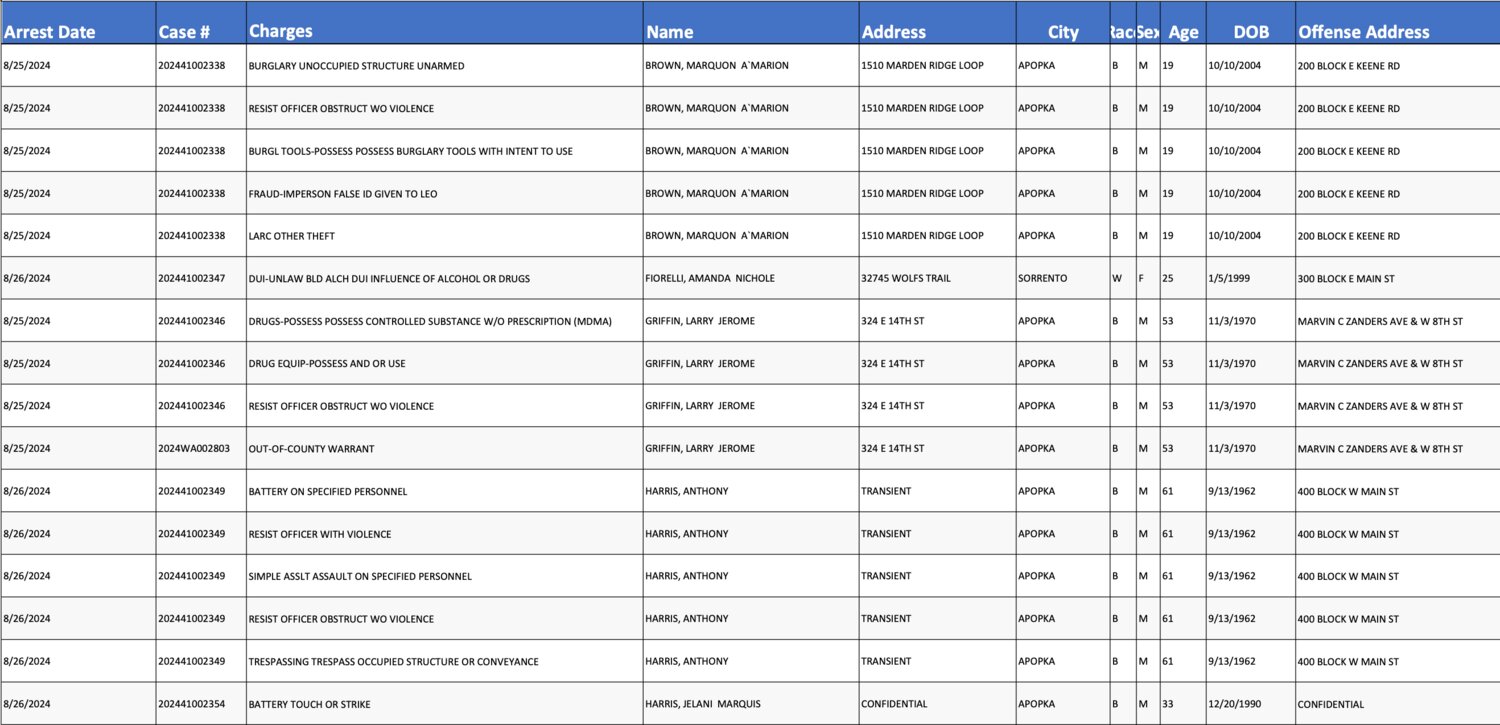Click the CONFIDENTIAL address cell for Jelani Harris
Viewport: 1500px width, 725px height.
(937, 704)
